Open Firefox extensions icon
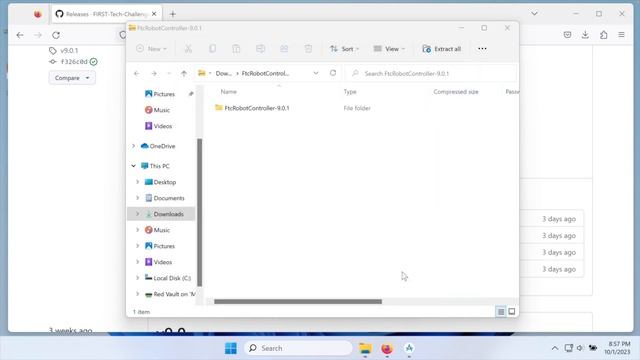 pyautogui.click(x=604, y=35)
